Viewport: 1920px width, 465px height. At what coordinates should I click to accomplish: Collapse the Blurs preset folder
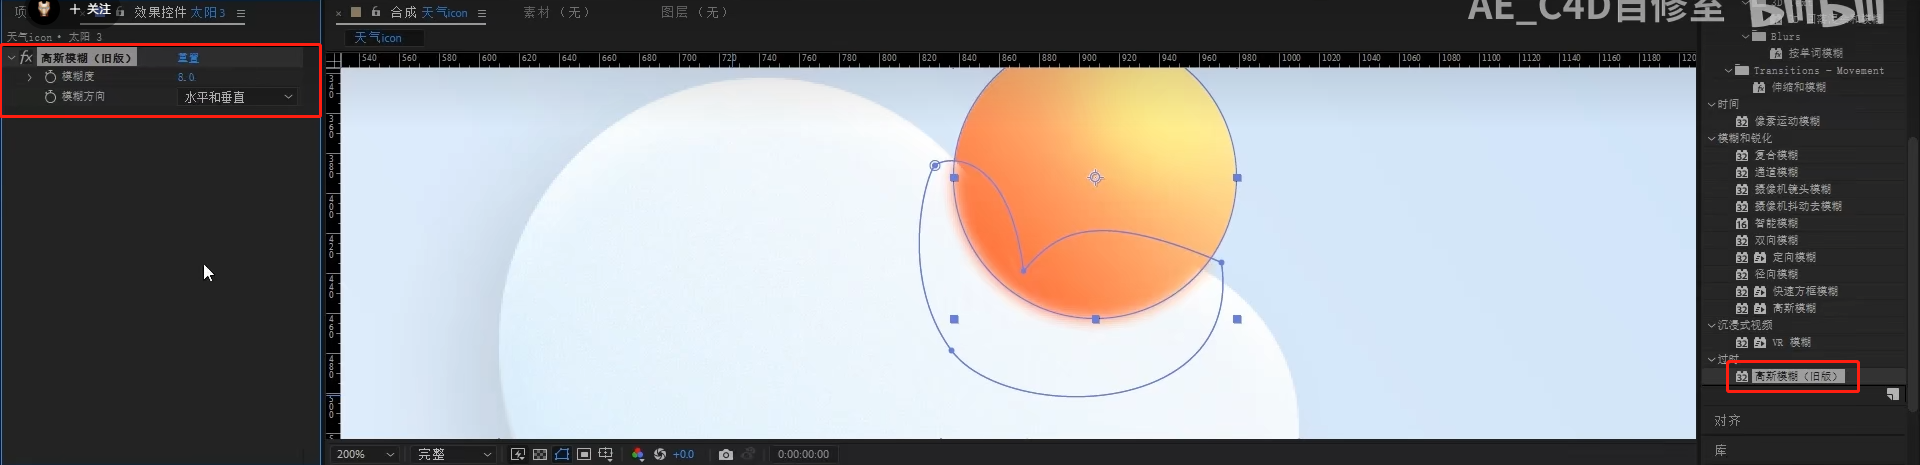click(1746, 36)
